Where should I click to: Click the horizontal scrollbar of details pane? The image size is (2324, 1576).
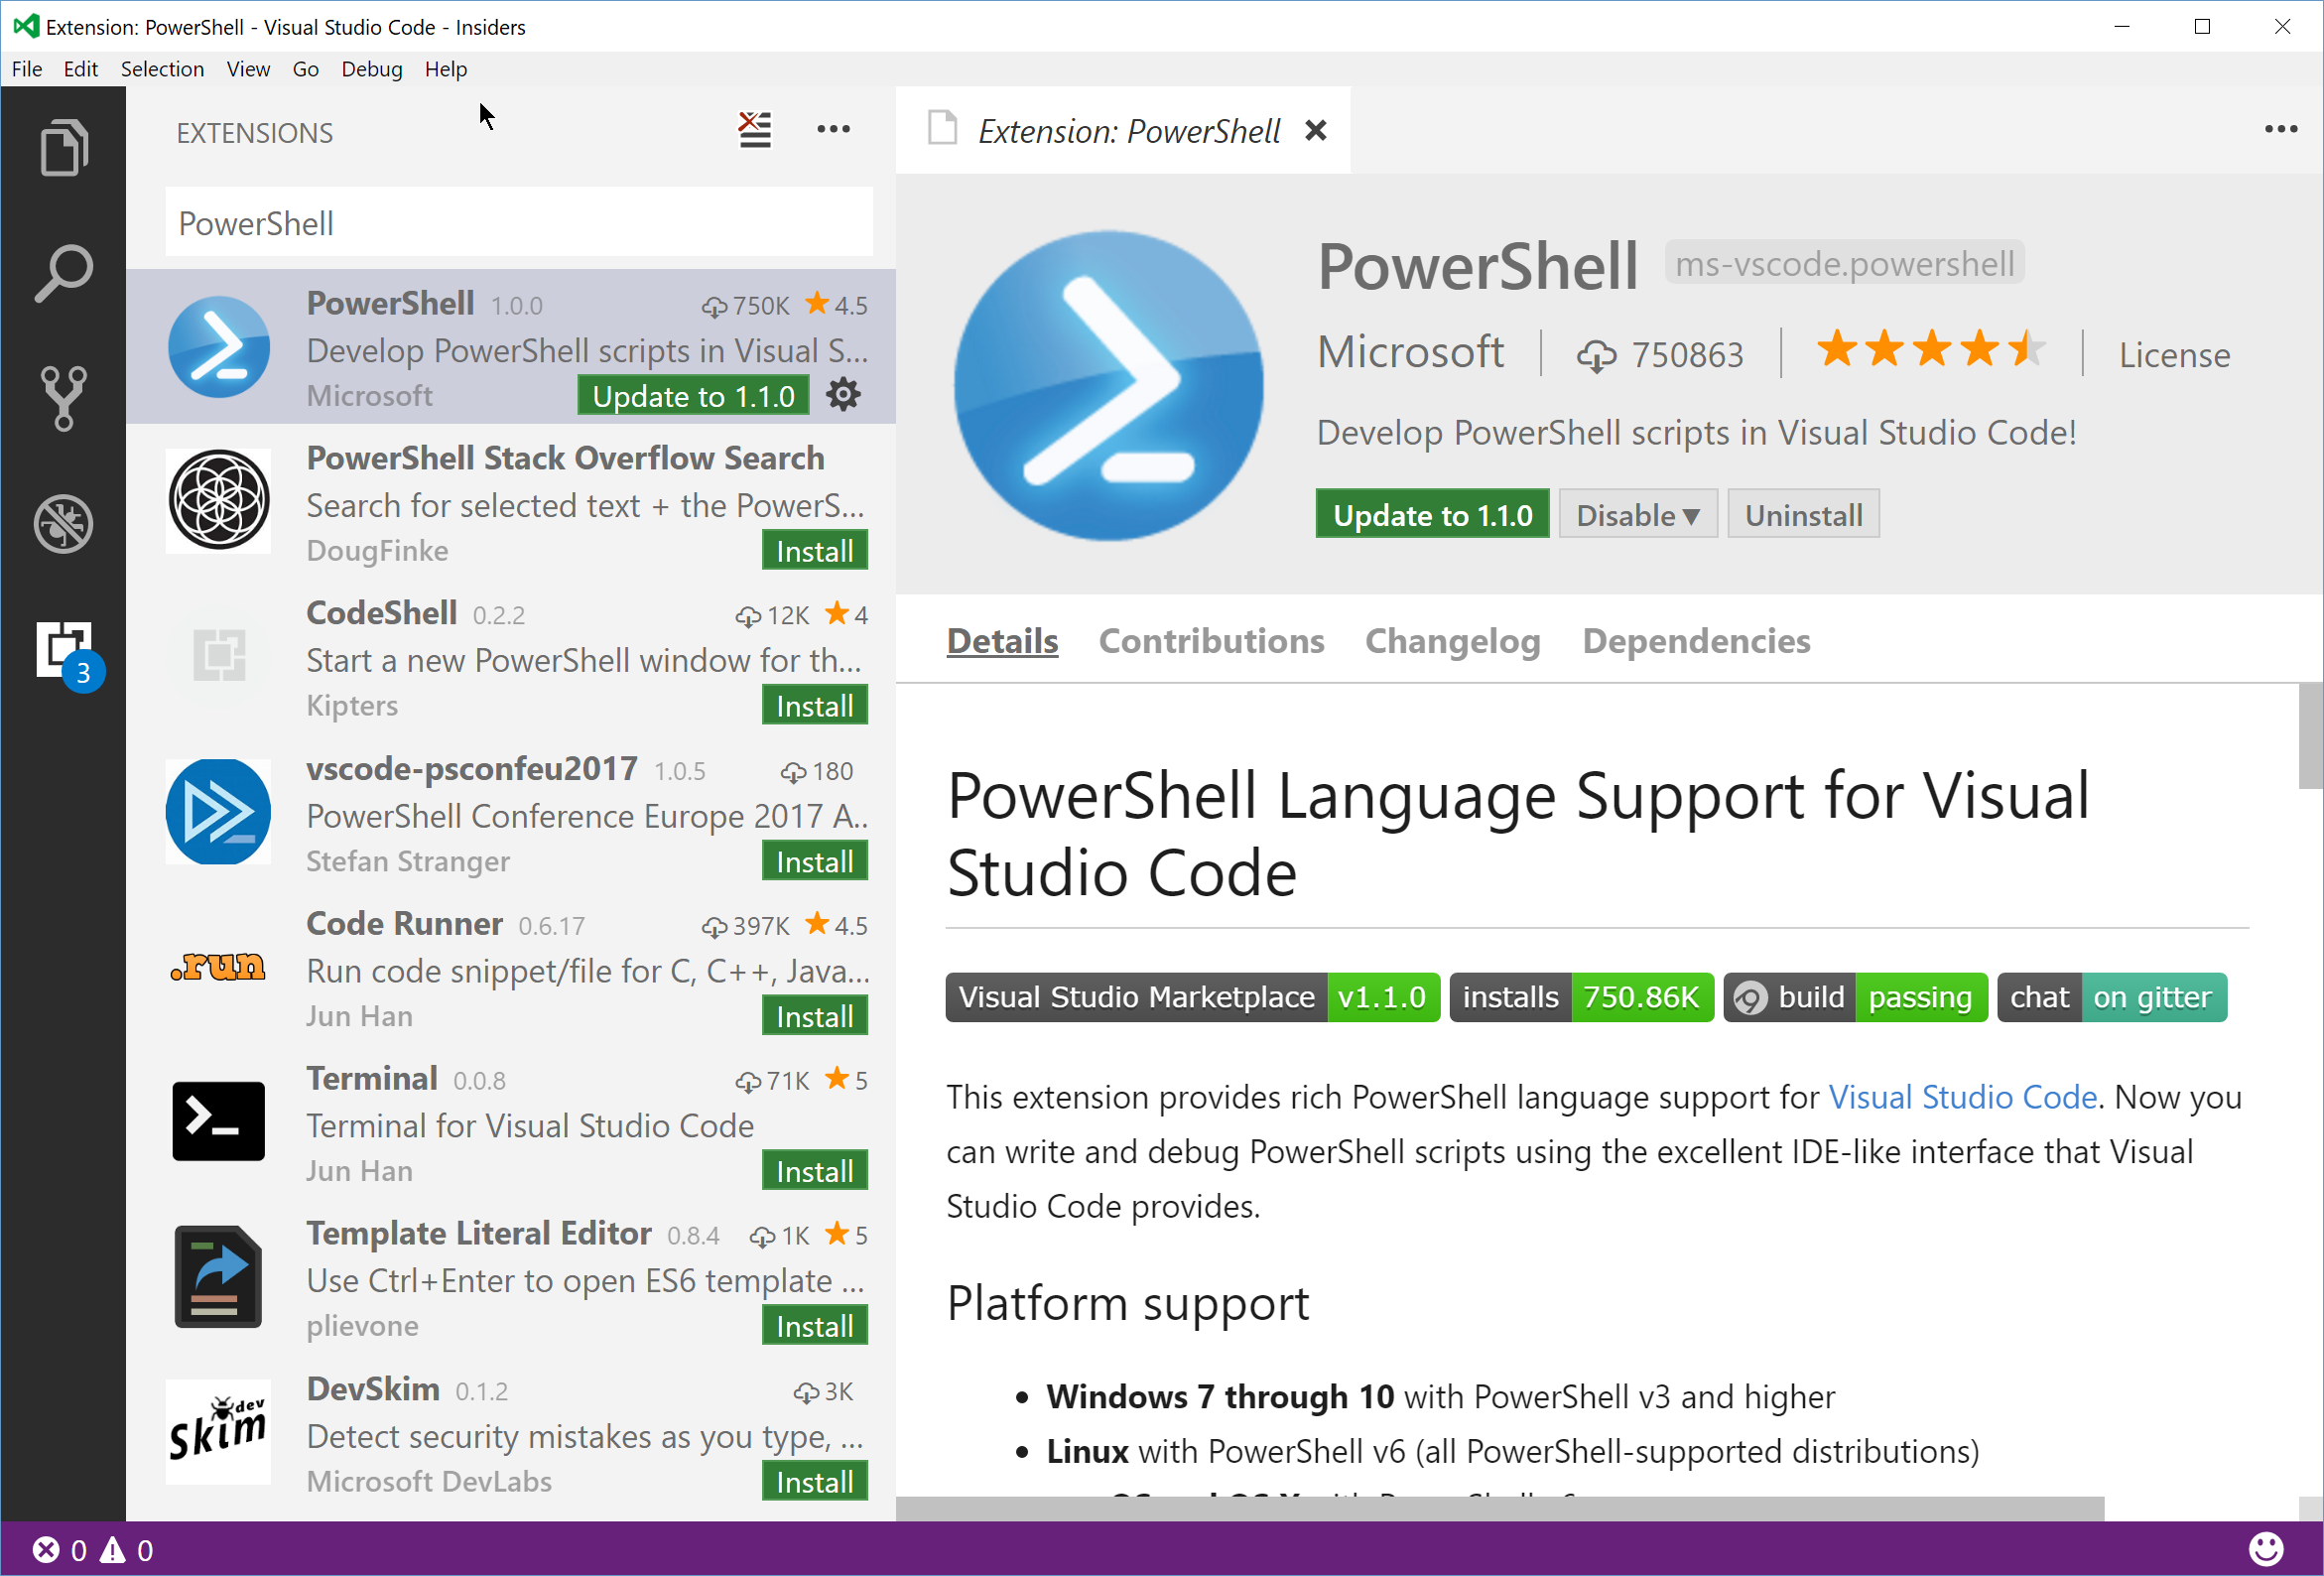pos(1500,1508)
